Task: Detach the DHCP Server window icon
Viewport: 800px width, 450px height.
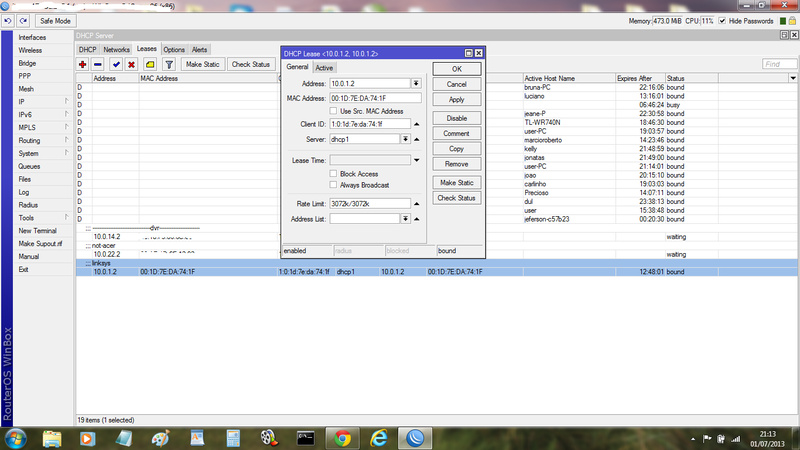Action: tap(784, 35)
